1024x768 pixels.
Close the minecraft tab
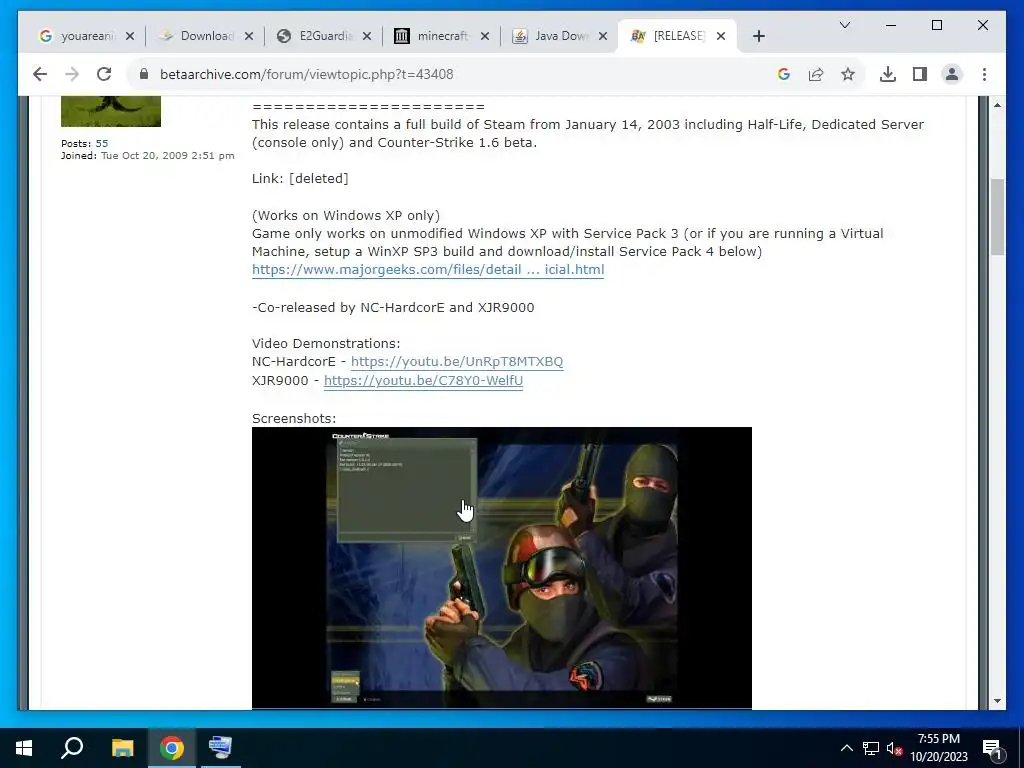click(485, 36)
